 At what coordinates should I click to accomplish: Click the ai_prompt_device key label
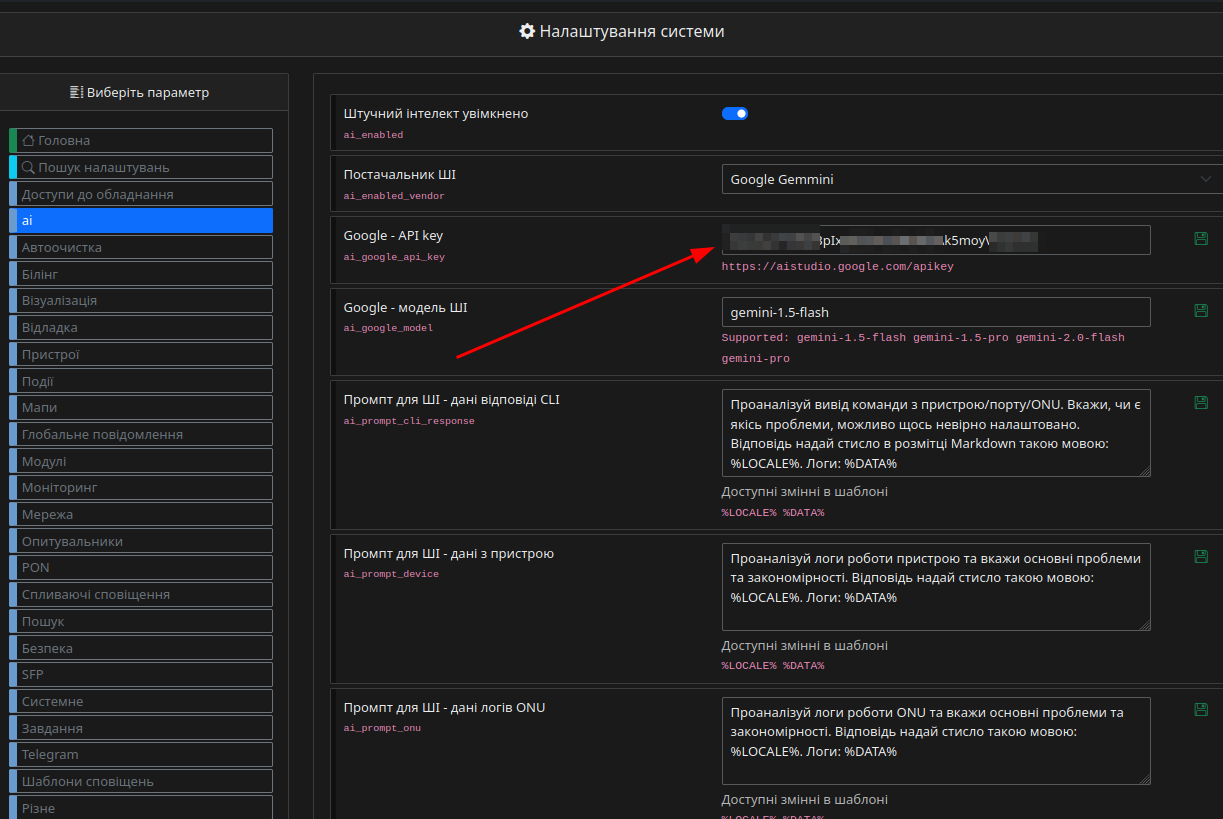tap(391, 574)
